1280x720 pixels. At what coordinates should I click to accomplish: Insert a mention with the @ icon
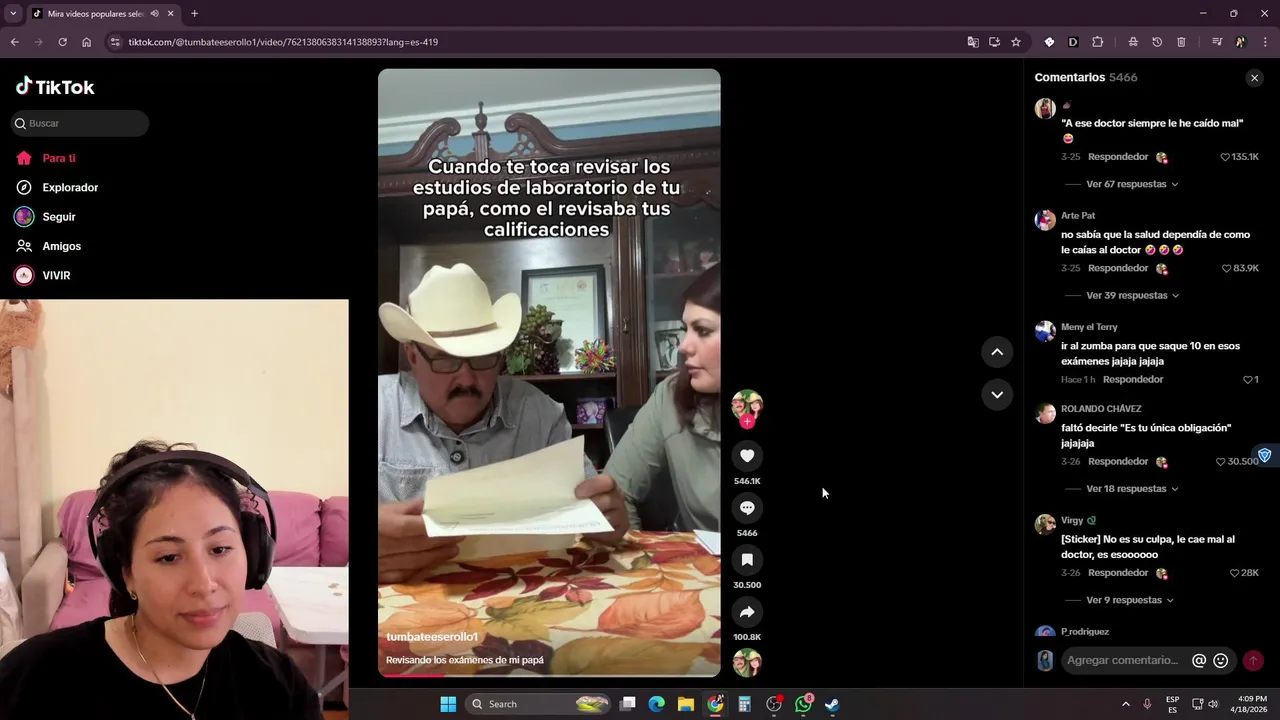(1199, 660)
